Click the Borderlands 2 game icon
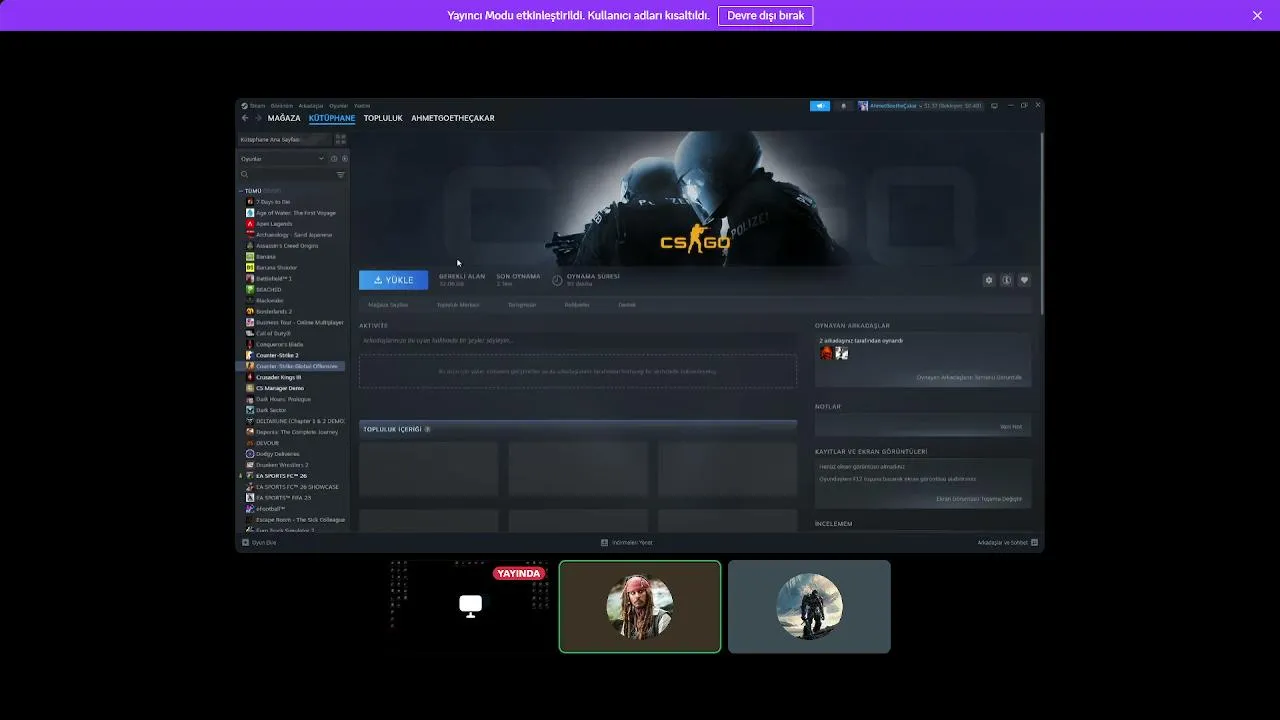The image size is (1280, 720). coord(250,311)
